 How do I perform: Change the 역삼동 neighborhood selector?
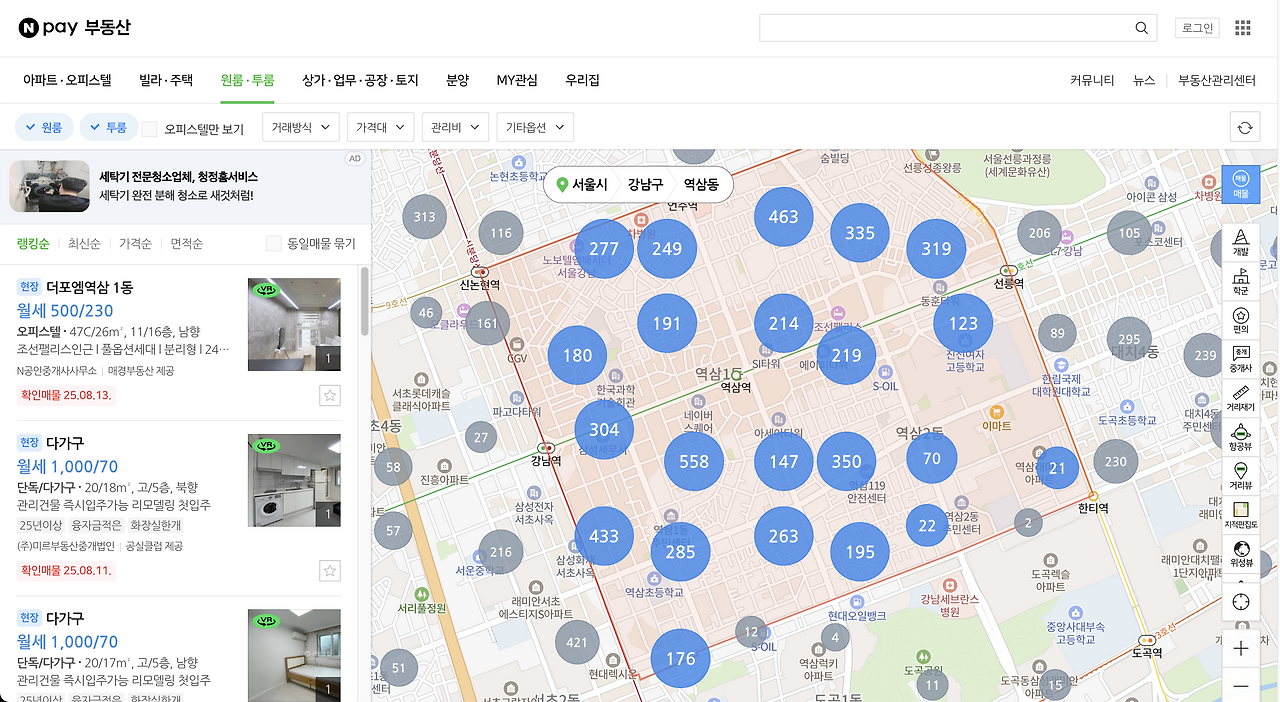[x=701, y=185]
